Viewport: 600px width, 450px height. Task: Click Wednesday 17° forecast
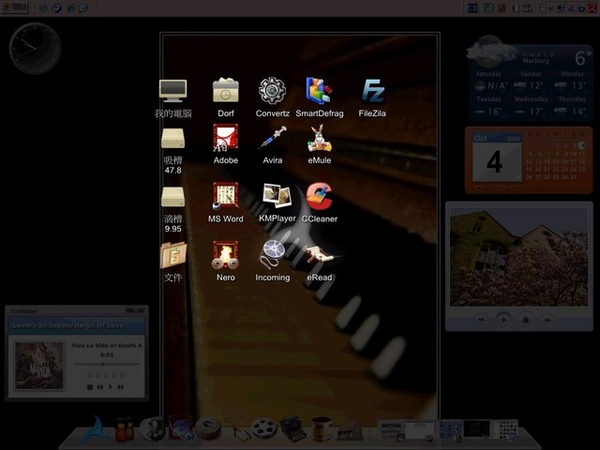(x=530, y=106)
